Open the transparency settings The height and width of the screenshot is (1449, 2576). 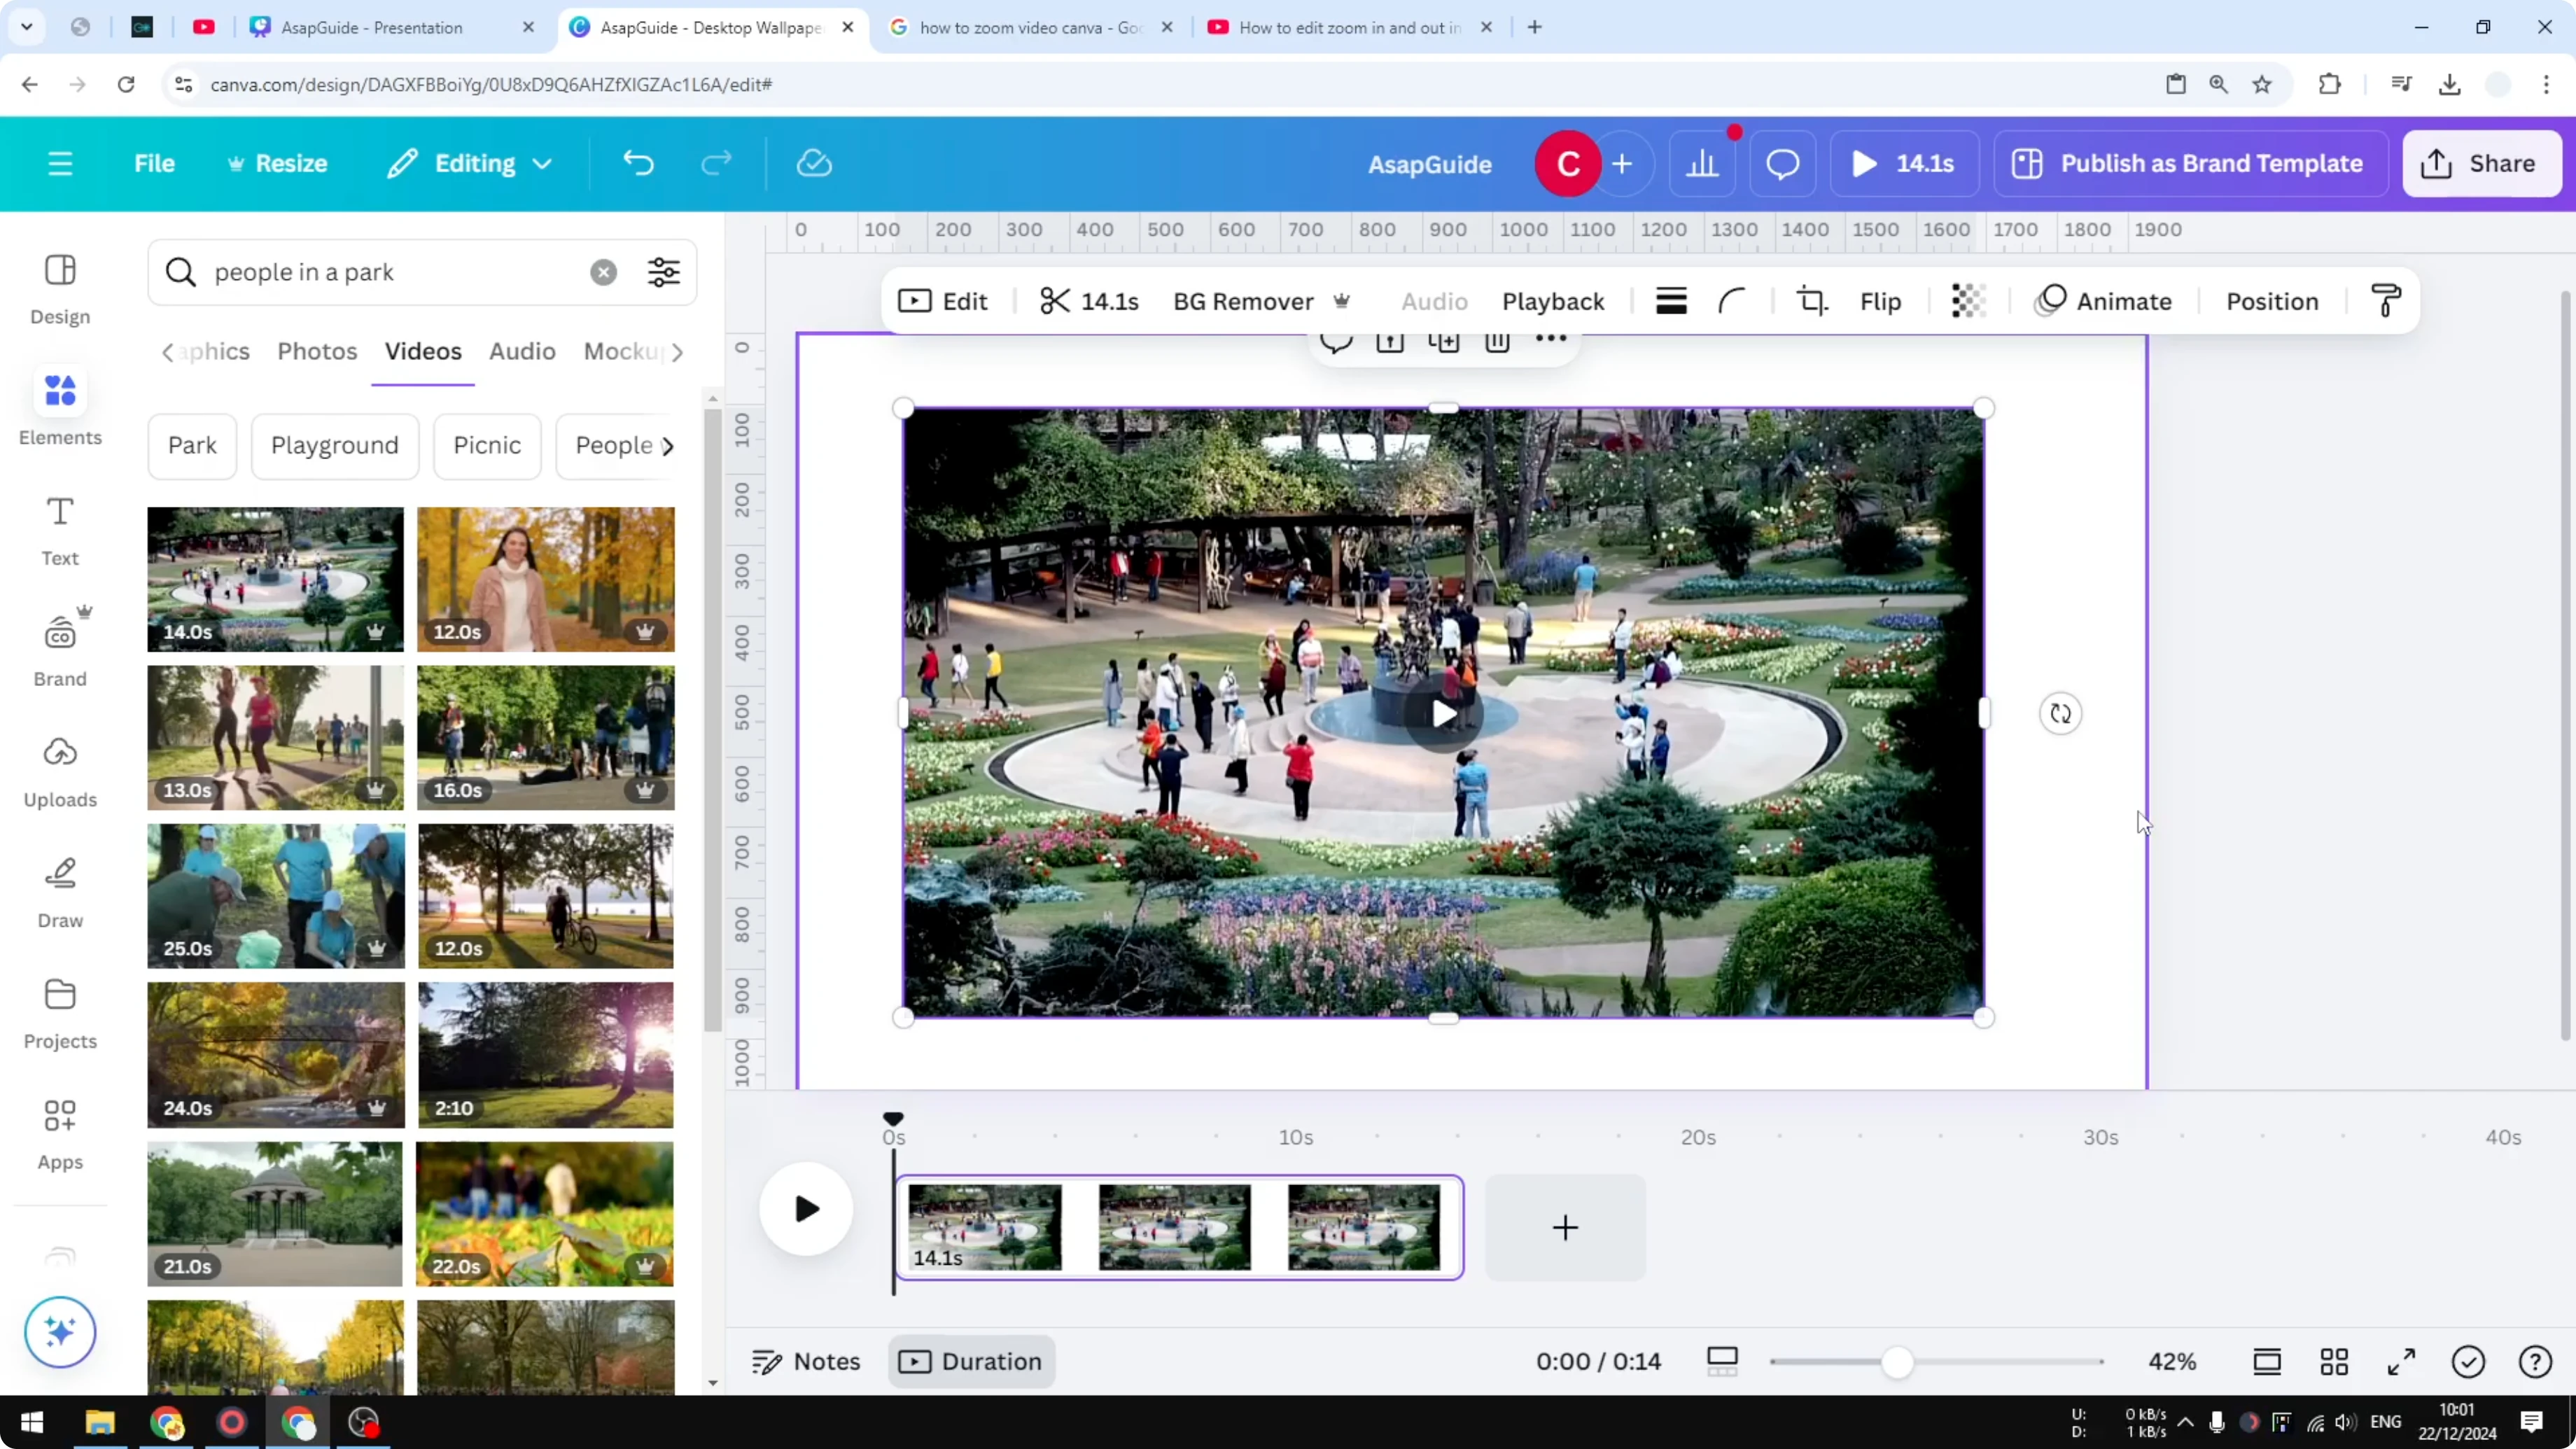[1968, 301]
